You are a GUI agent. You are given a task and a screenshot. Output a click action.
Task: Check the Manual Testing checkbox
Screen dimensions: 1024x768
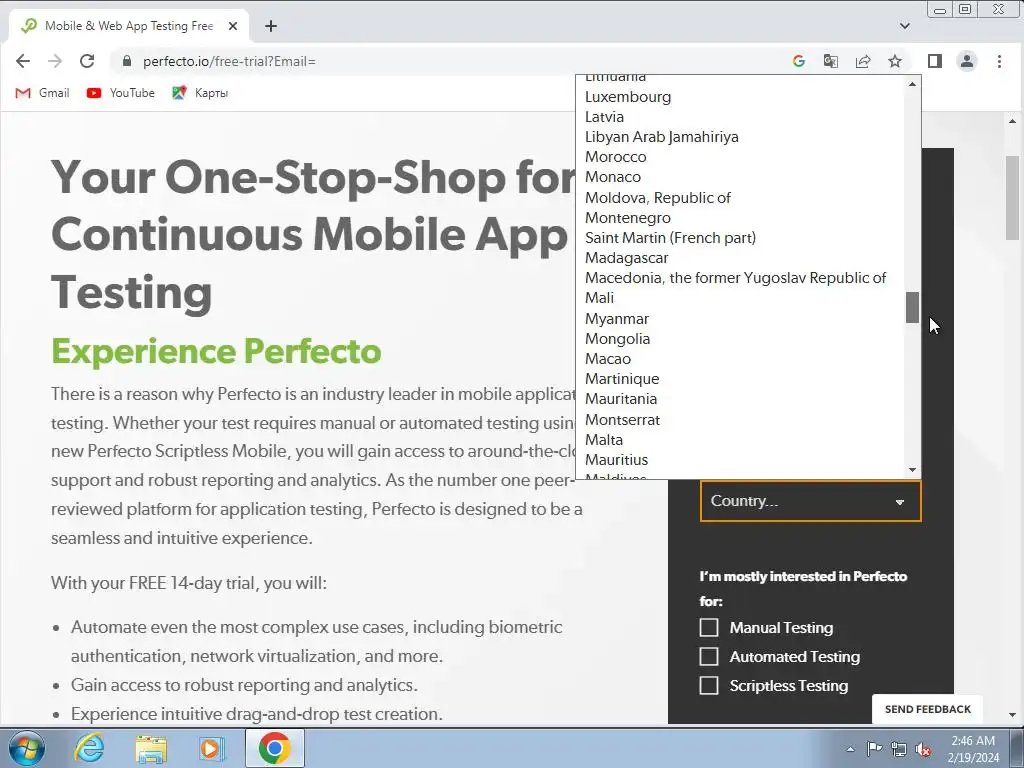point(709,628)
